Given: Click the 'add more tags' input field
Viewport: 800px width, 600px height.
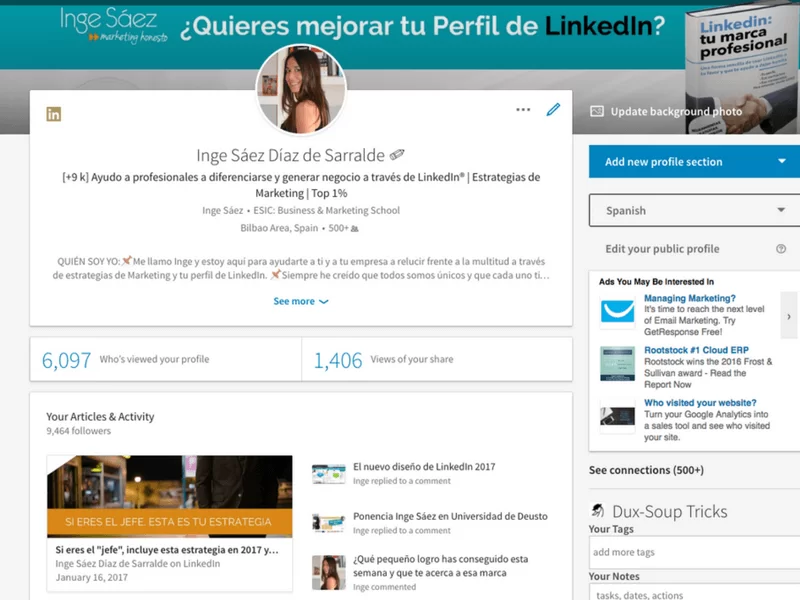Looking at the screenshot, I should 694,552.
